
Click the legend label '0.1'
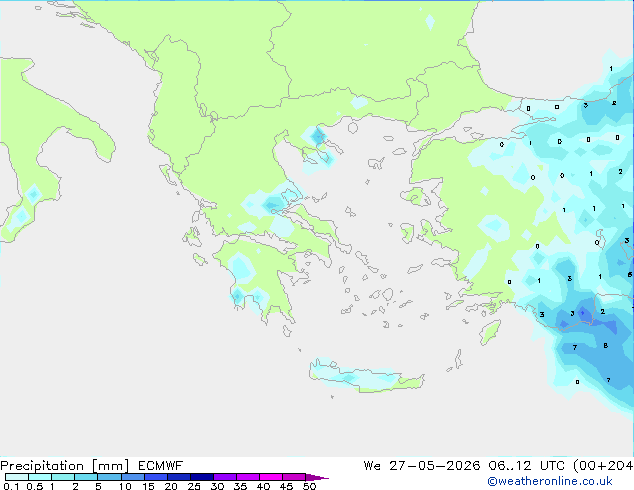[x=11, y=486]
